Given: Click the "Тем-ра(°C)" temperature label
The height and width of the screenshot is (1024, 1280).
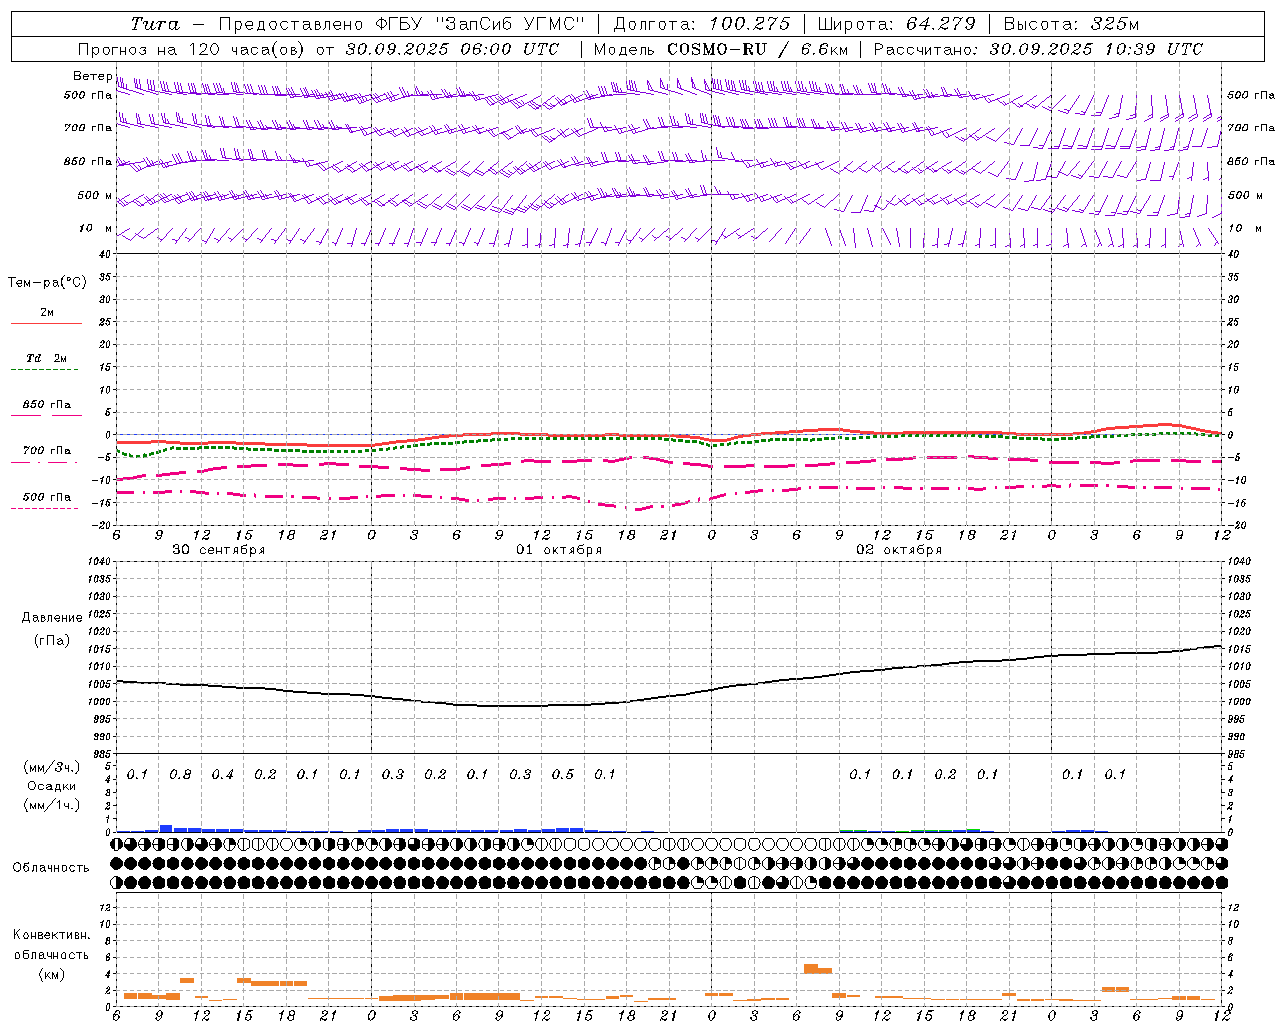Looking at the screenshot, I should [x=47, y=283].
